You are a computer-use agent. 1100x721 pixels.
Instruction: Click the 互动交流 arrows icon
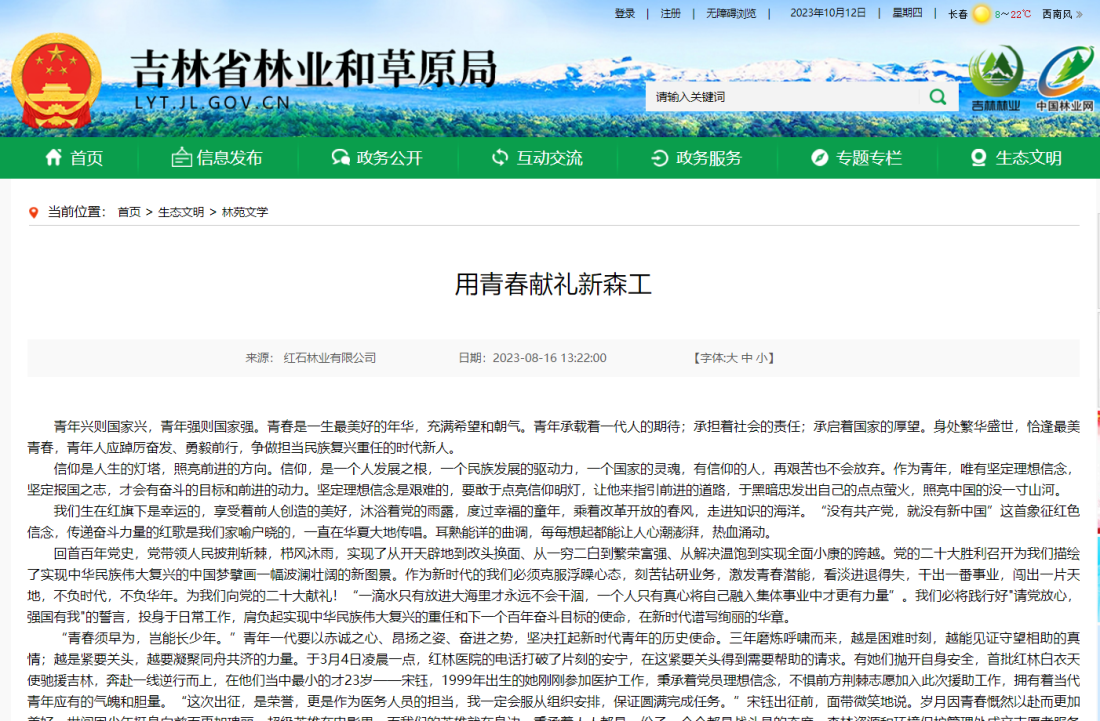[x=497, y=157]
